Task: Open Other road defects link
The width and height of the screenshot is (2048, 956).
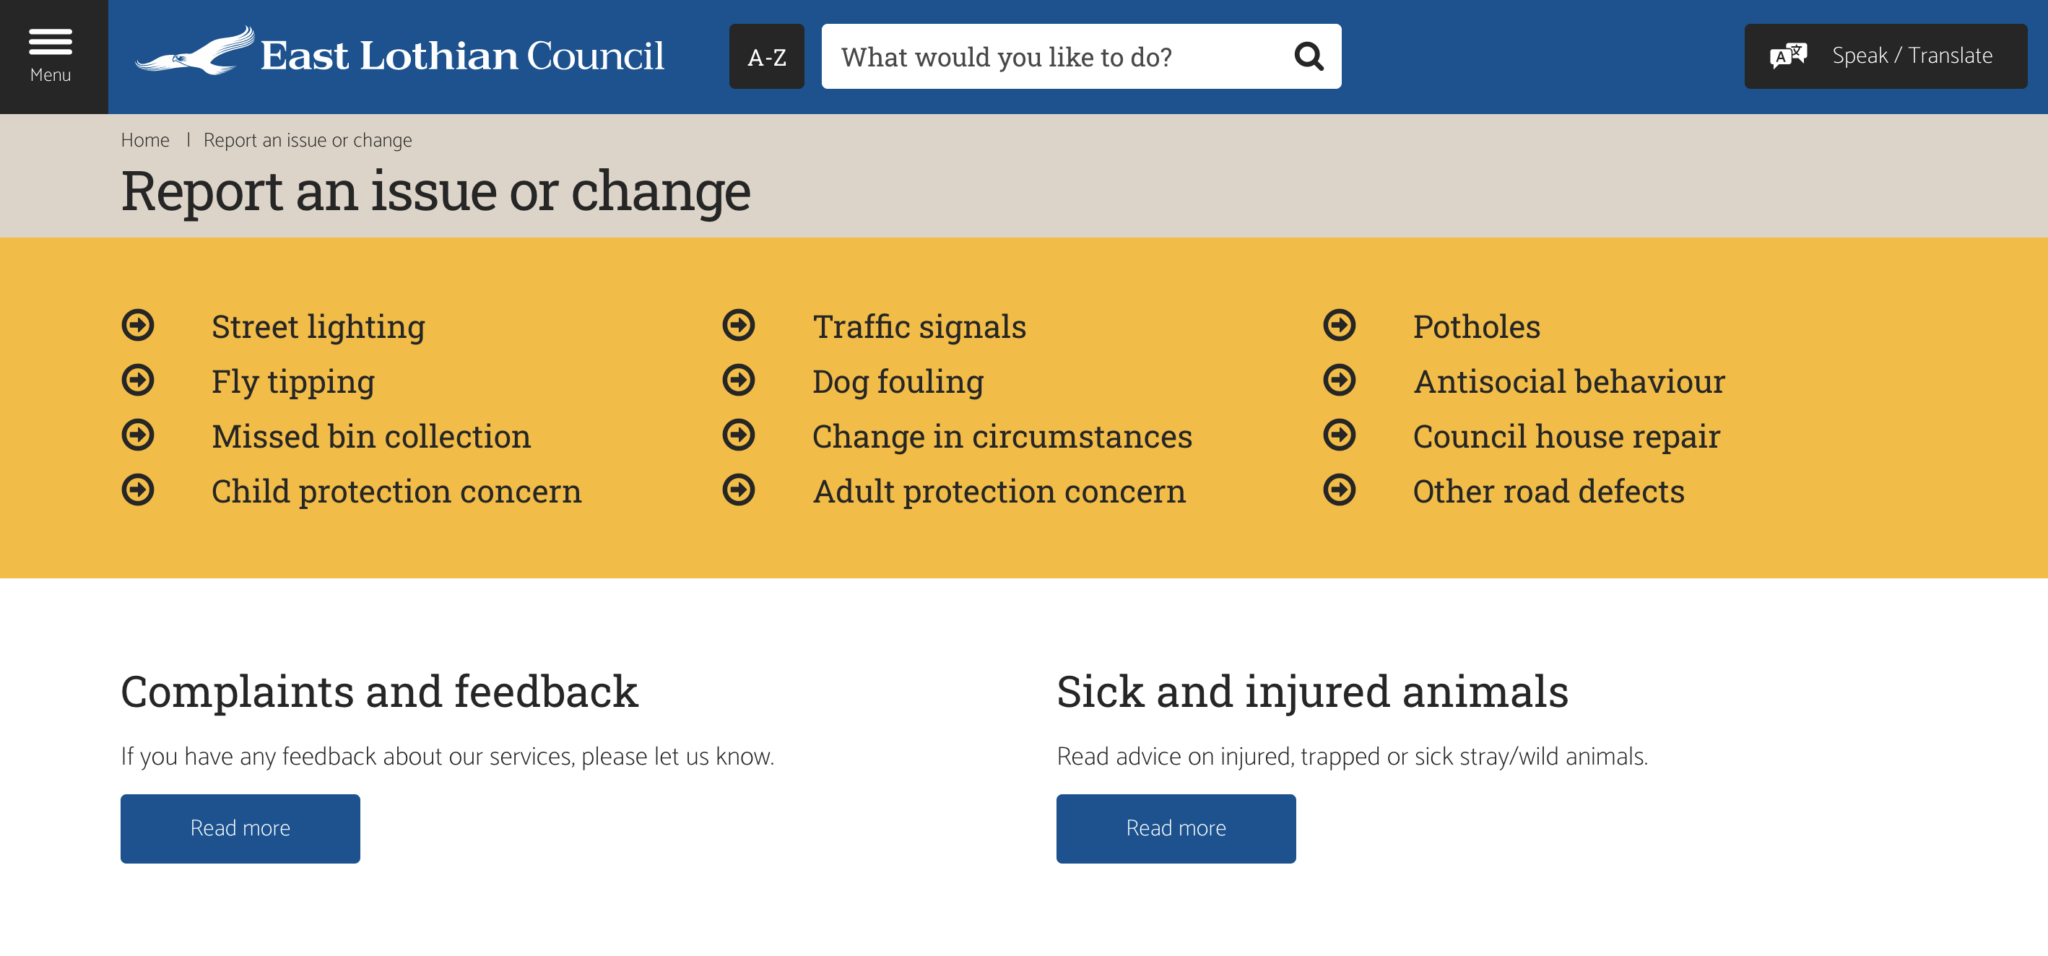Action: [x=1548, y=491]
